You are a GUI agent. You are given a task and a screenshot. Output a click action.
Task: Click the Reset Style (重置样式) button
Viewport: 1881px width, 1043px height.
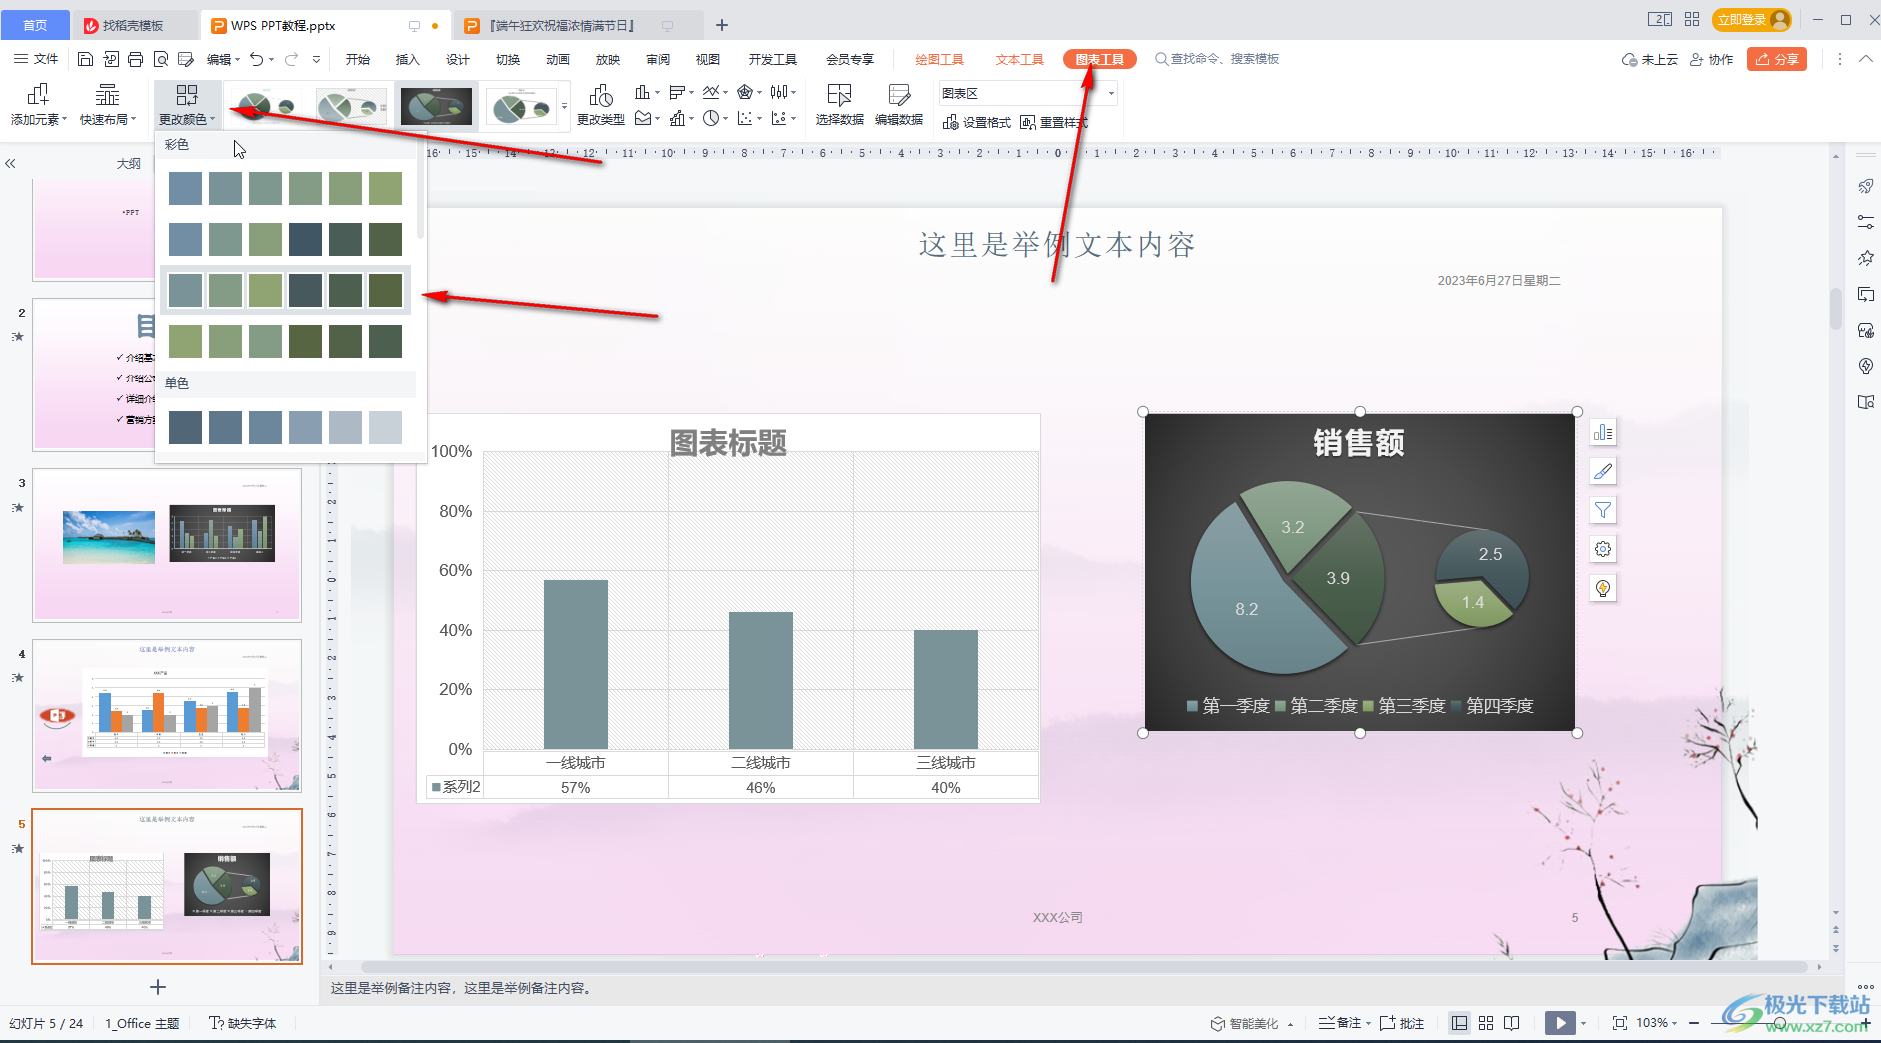coord(1054,122)
